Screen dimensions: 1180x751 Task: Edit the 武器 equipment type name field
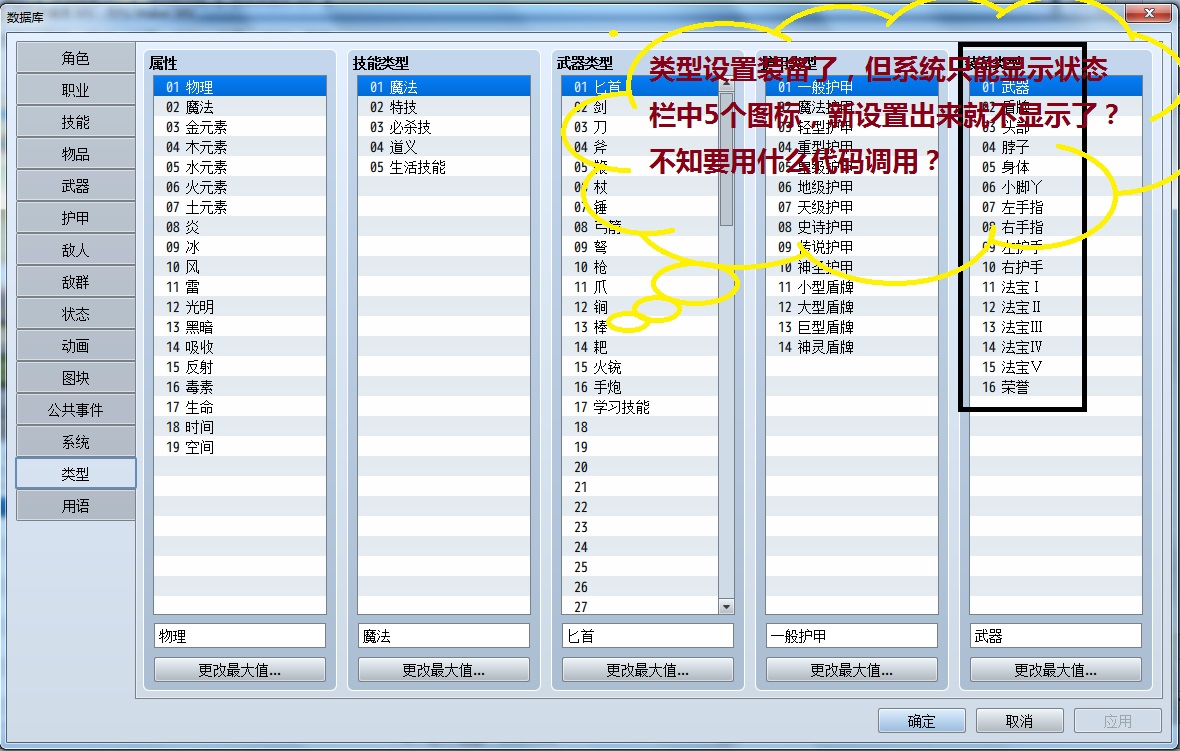point(1055,636)
